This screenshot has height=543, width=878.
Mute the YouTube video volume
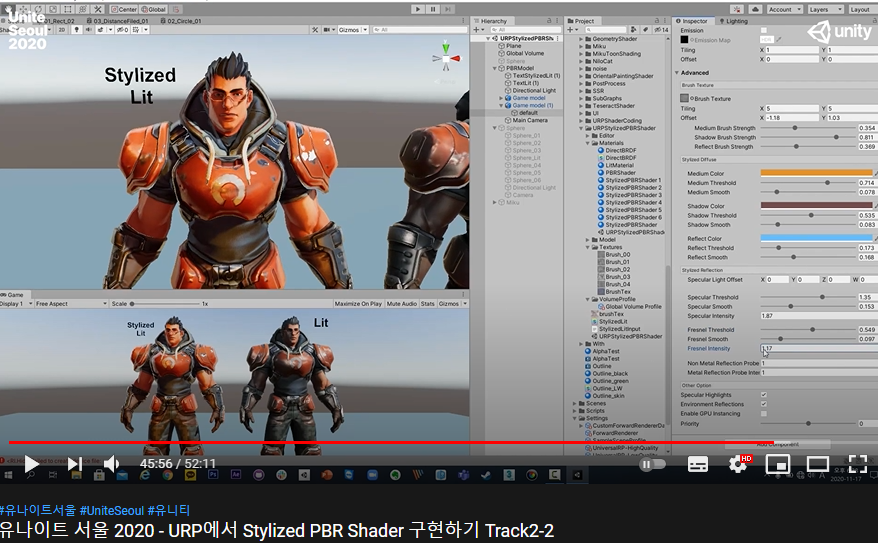[x=111, y=464]
